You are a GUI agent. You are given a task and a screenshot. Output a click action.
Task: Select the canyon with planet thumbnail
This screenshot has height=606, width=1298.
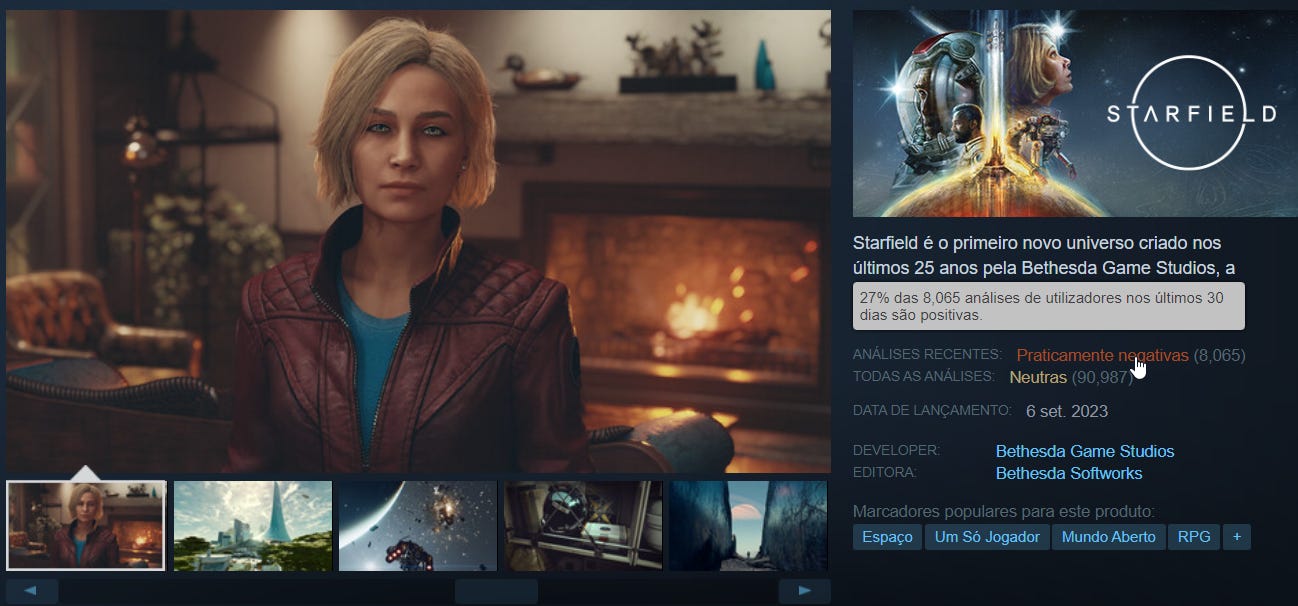coord(748,525)
